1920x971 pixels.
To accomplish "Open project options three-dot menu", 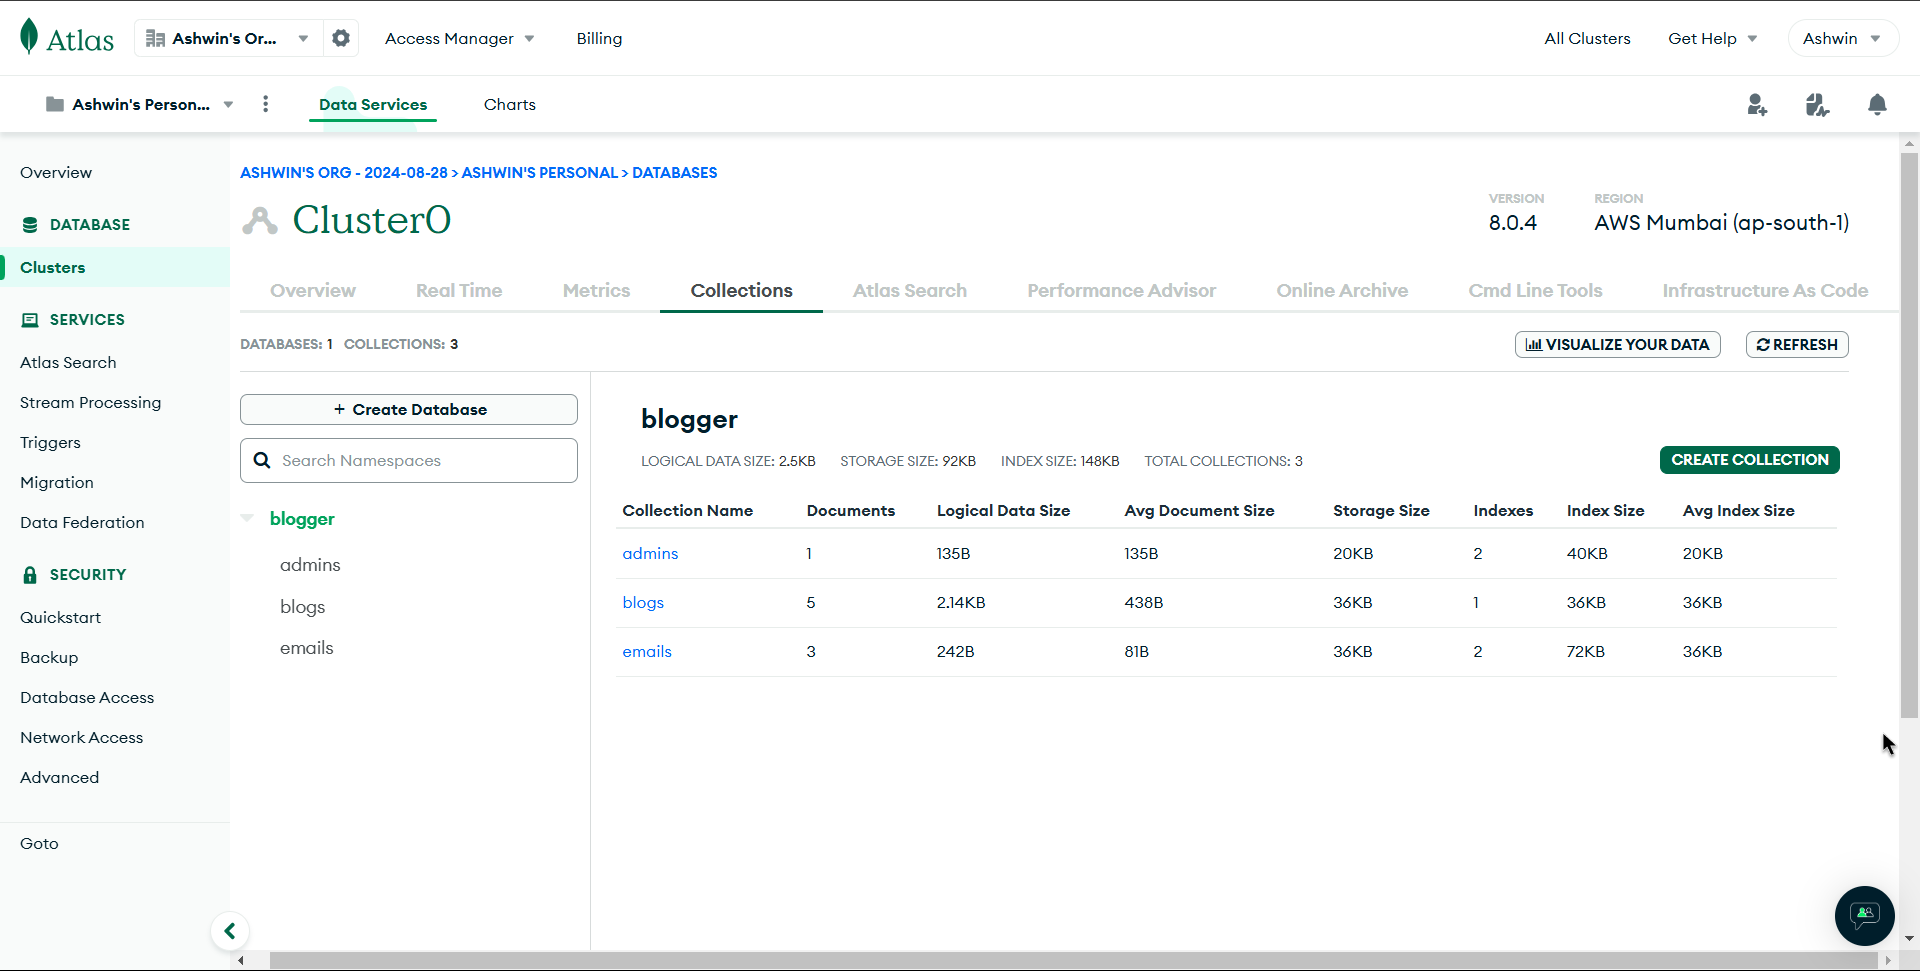I will 265,104.
